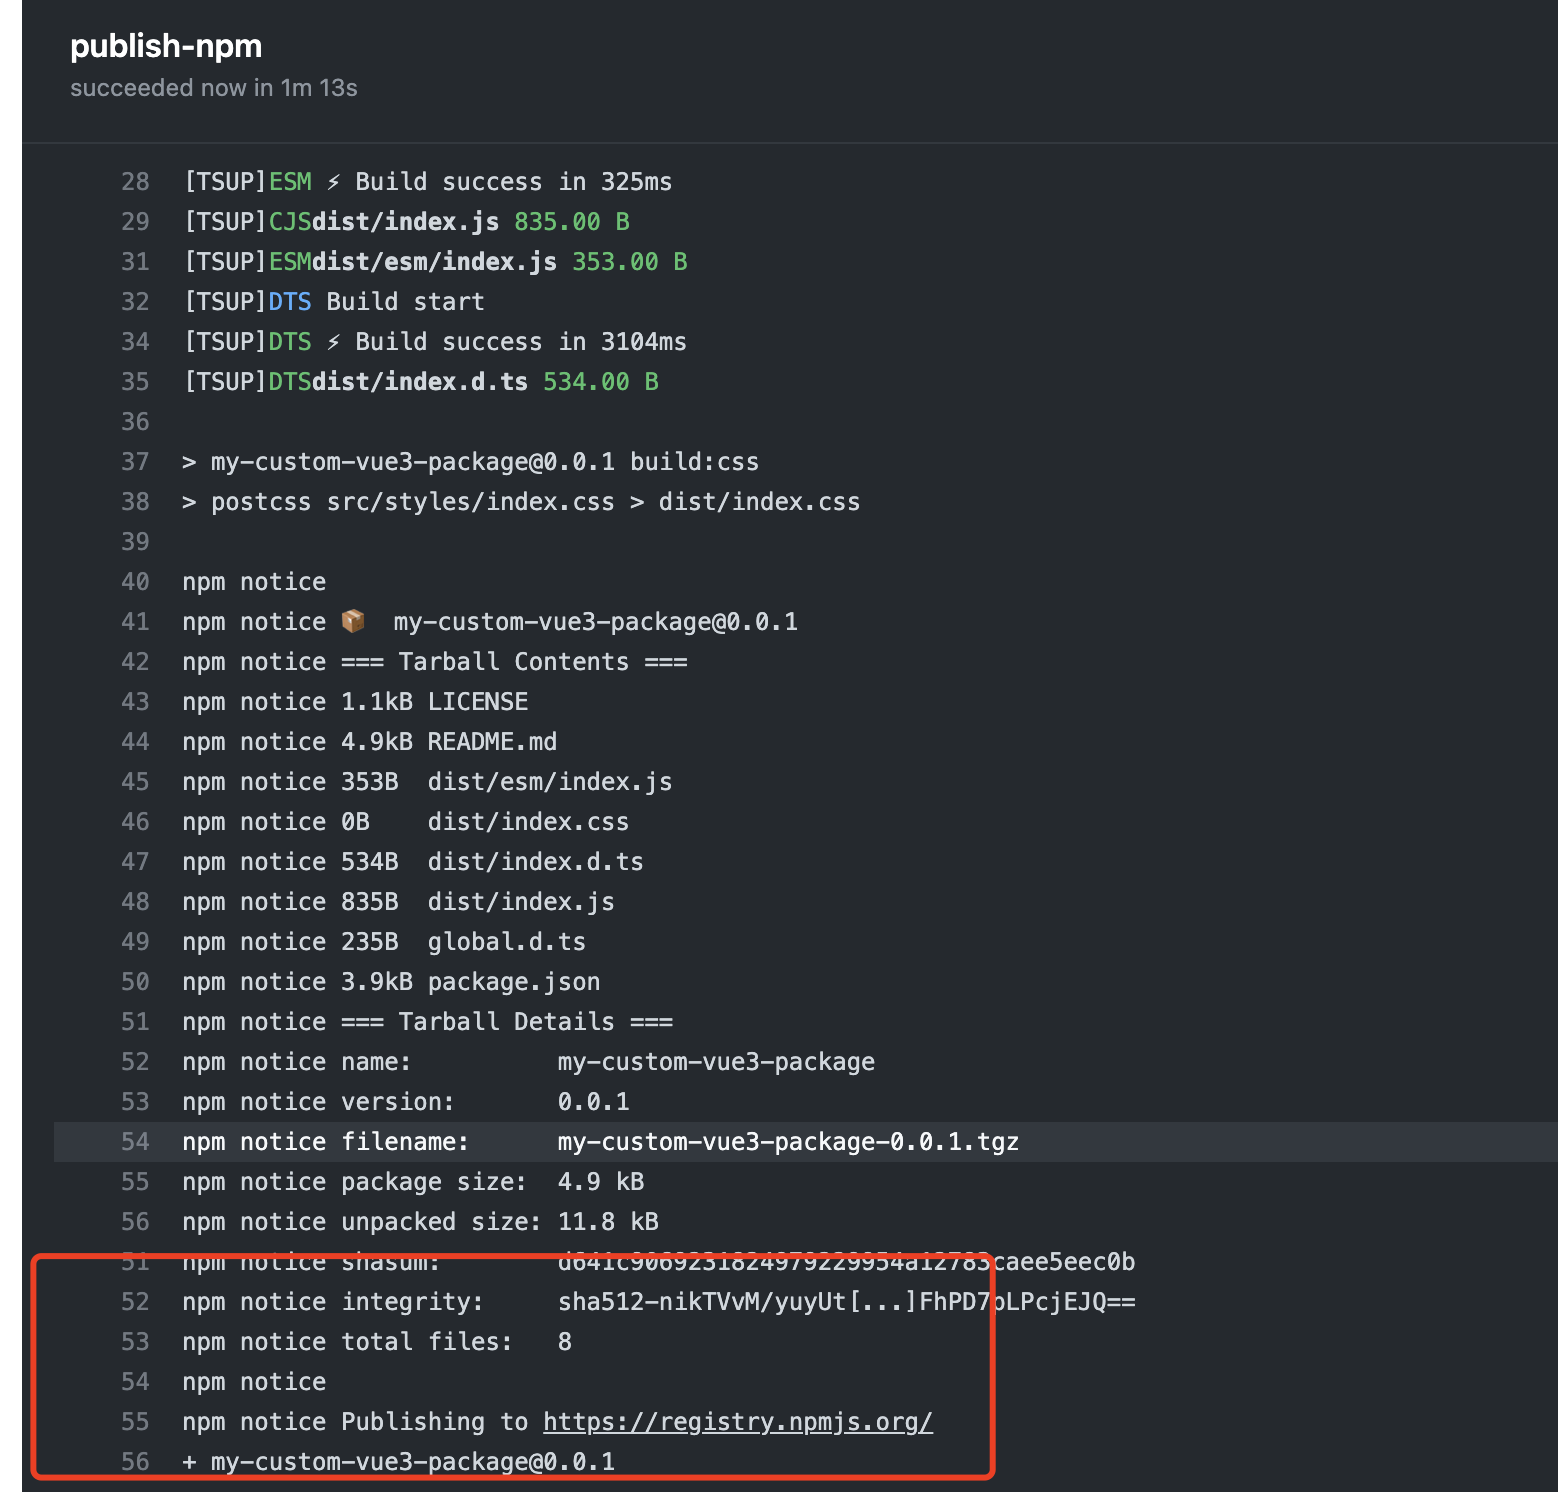The image size is (1558, 1492).
Task: Select highlighted line number 54 beside filename
Action: [135, 1142]
